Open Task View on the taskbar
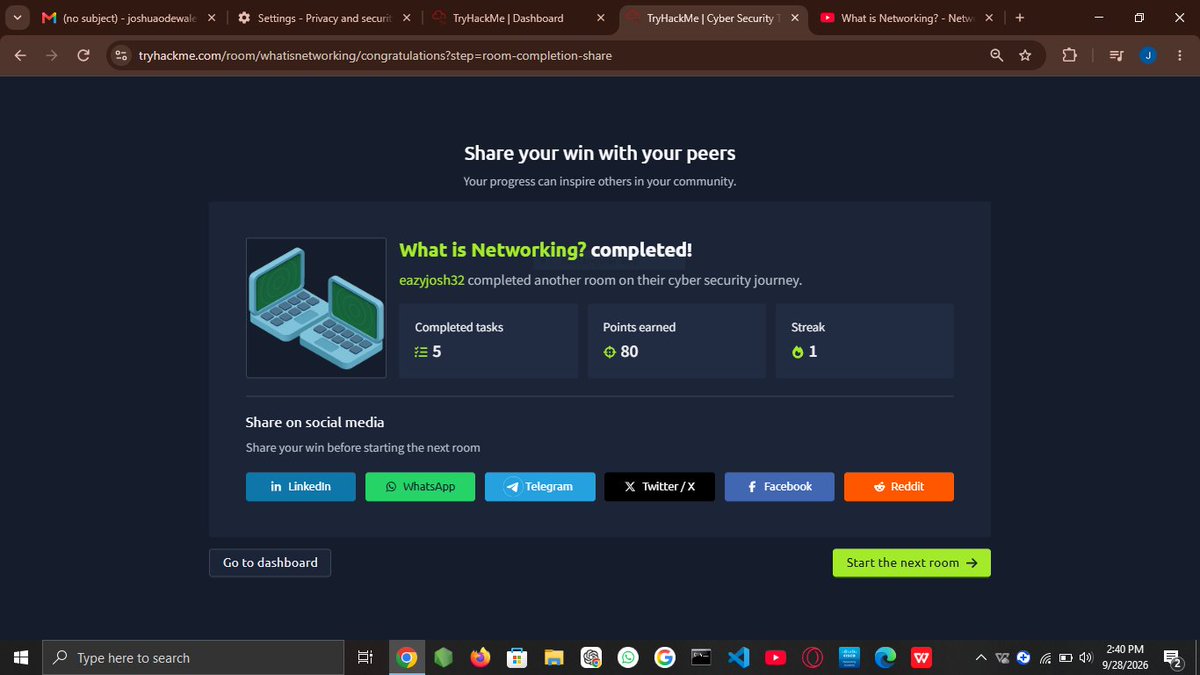Screen dimensions: 1200x675 (365, 657)
